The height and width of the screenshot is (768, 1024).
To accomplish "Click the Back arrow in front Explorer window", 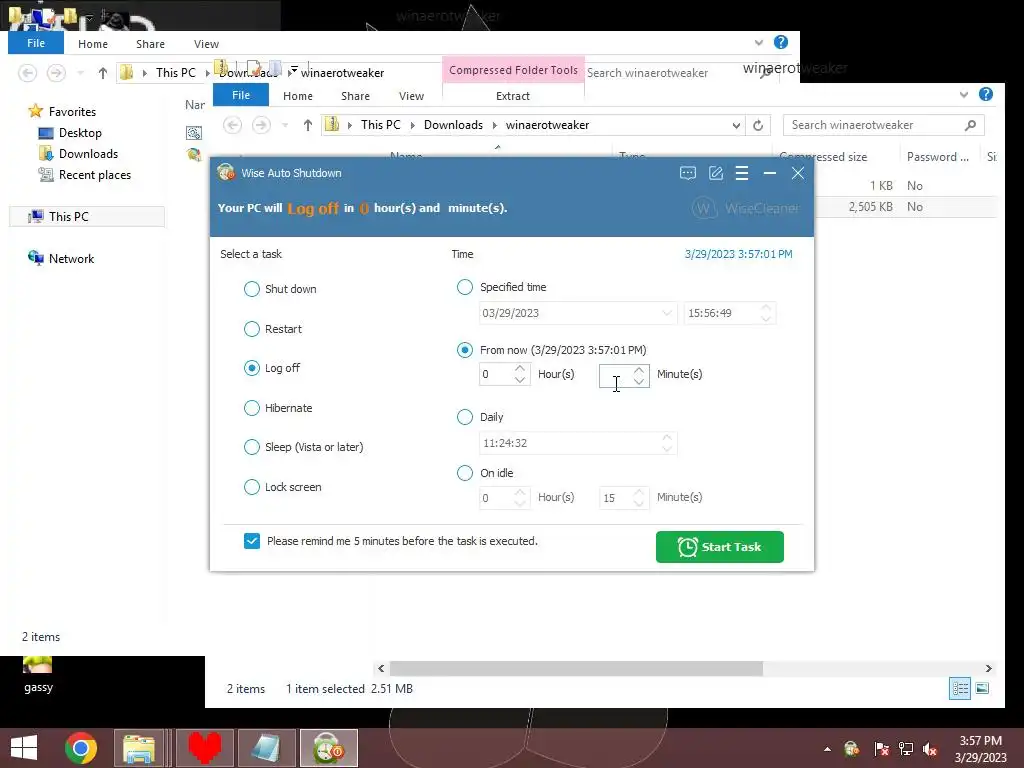I will tap(232, 125).
